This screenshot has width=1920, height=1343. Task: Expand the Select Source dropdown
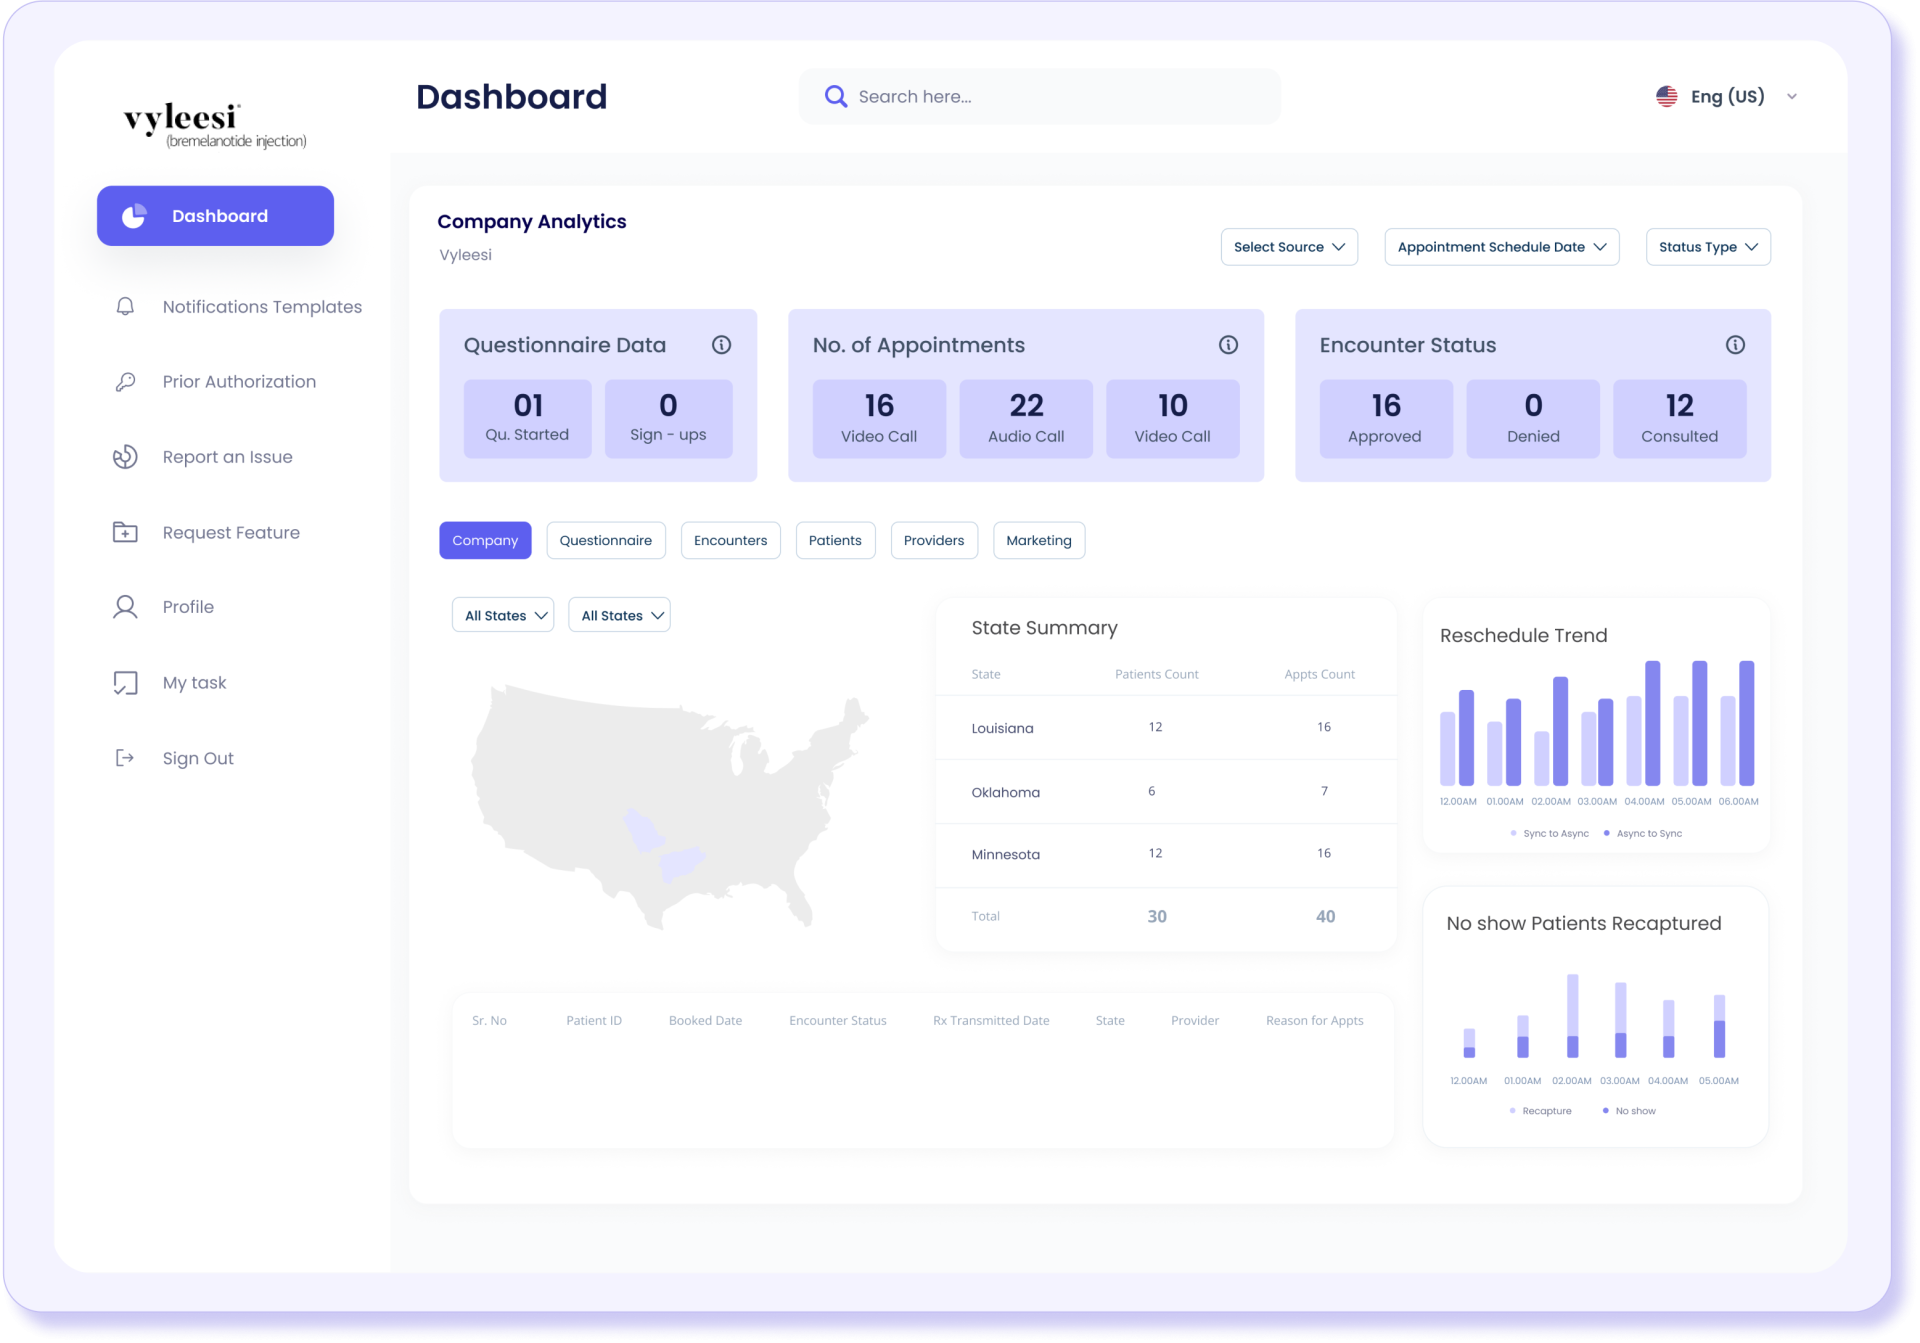coord(1288,247)
